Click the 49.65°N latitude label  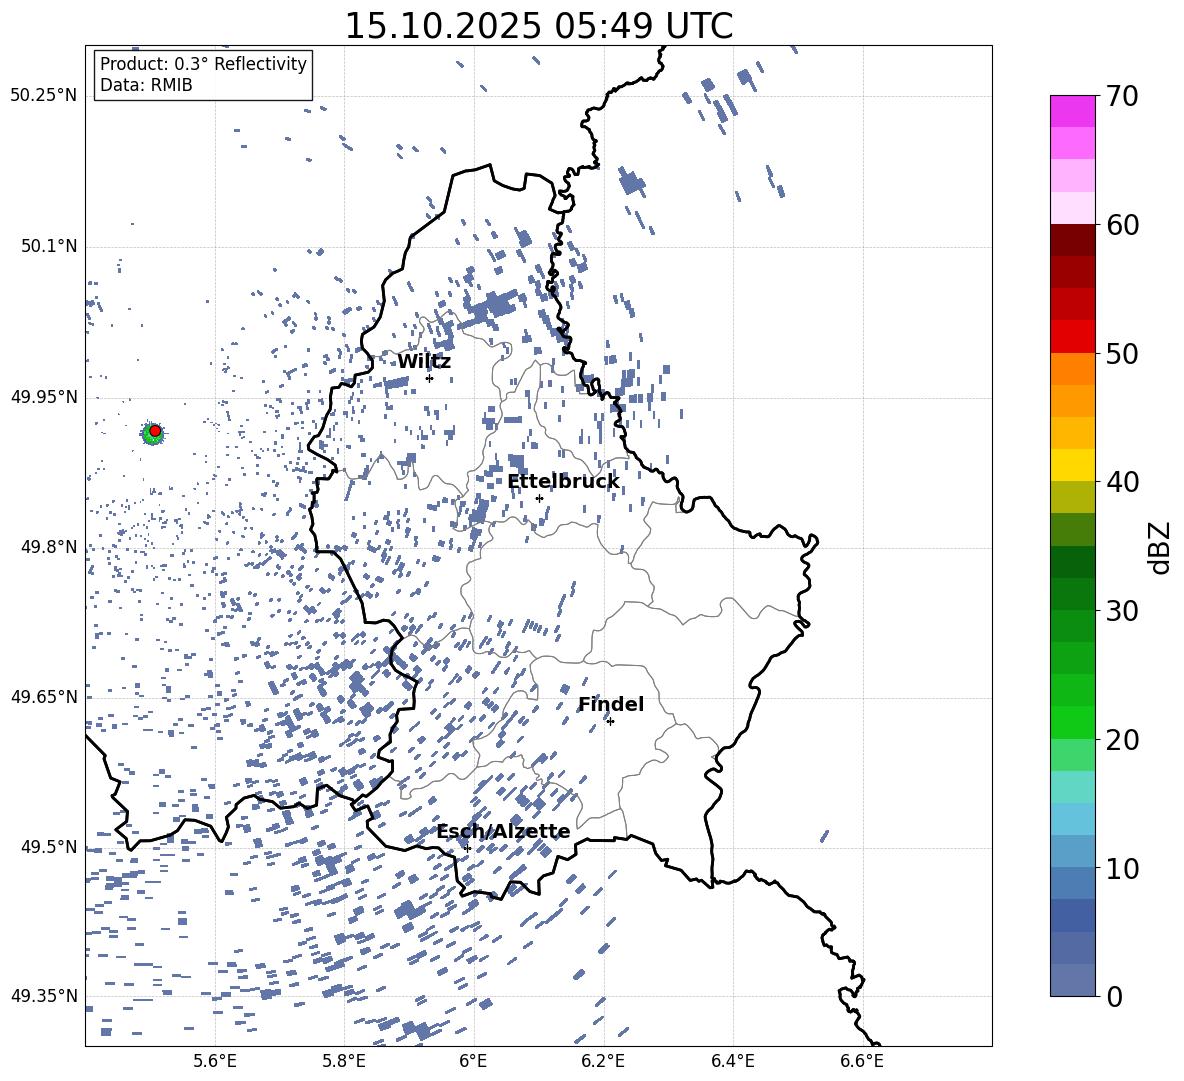(x=44, y=697)
